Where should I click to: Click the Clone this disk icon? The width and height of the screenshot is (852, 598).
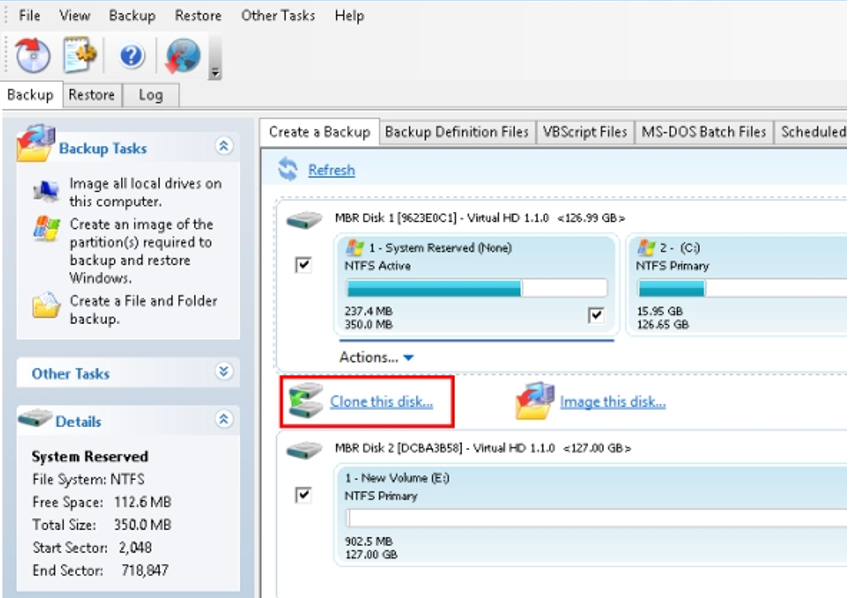click(305, 401)
